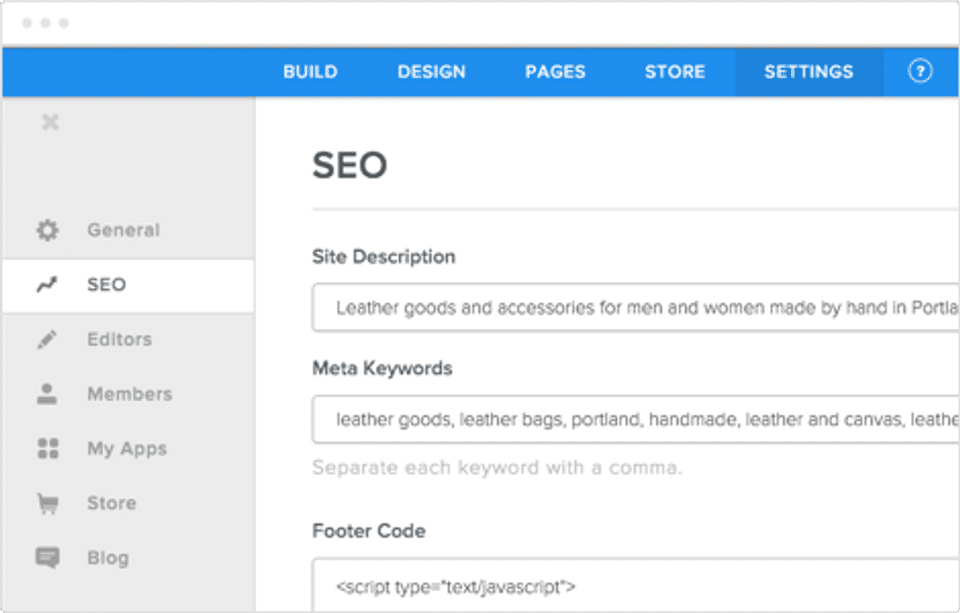Image resolution: width=960 pixels, height=613 pixels.
Task: Click the Members person icon
Action: 47,394
